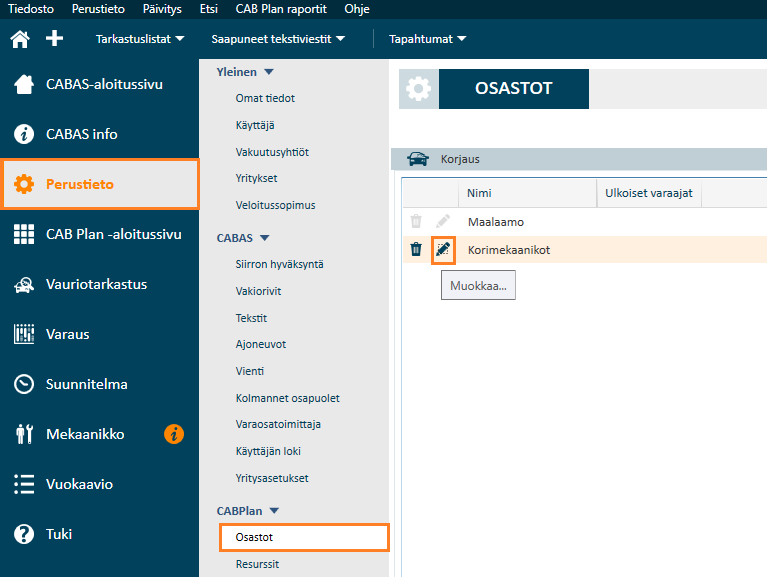The width and height of the screenshot is (767, 577).
Task: Open the Päivitys menu
Action: pos(162,9)
